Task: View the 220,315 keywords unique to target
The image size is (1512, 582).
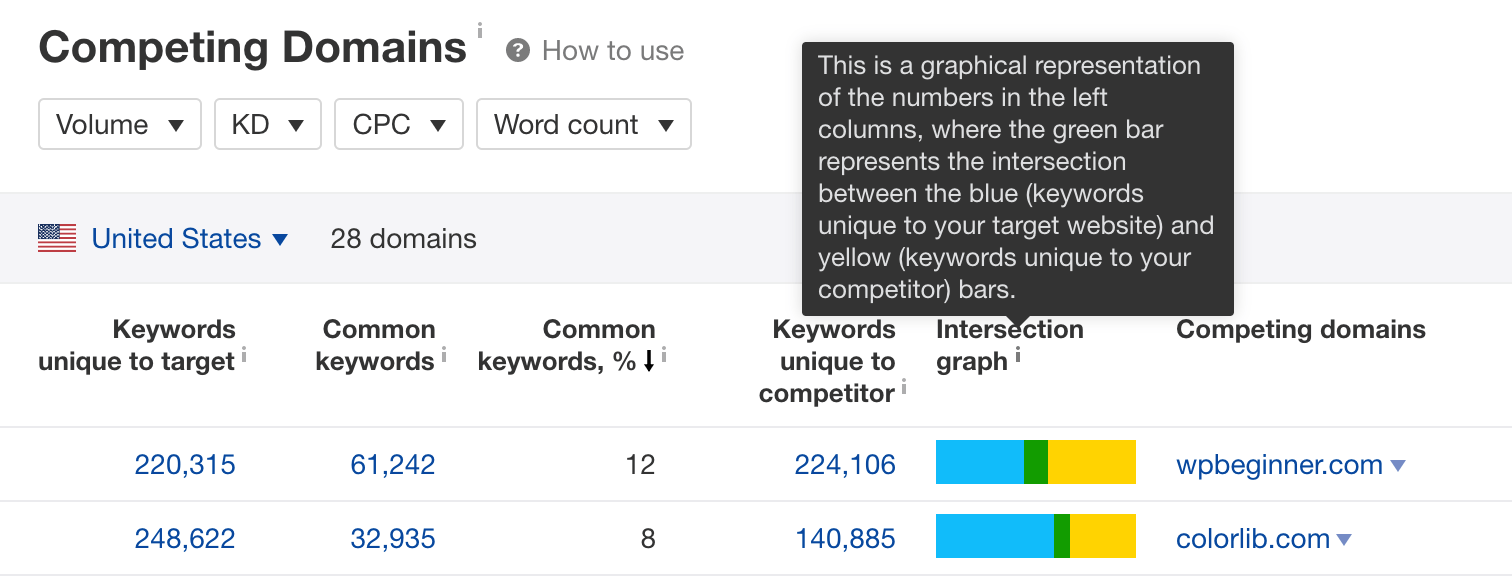Action: pos(184,464)
